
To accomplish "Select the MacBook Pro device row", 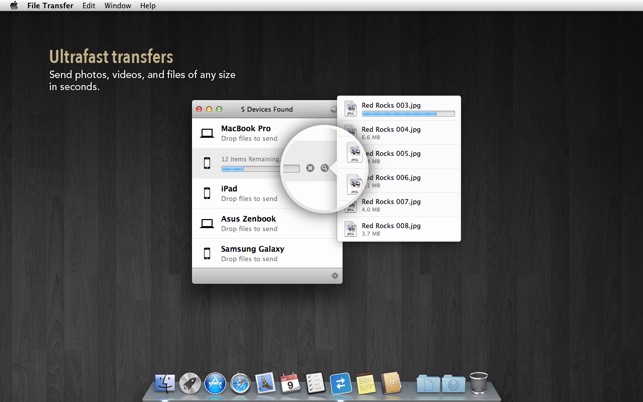I will tap(267, 133).
